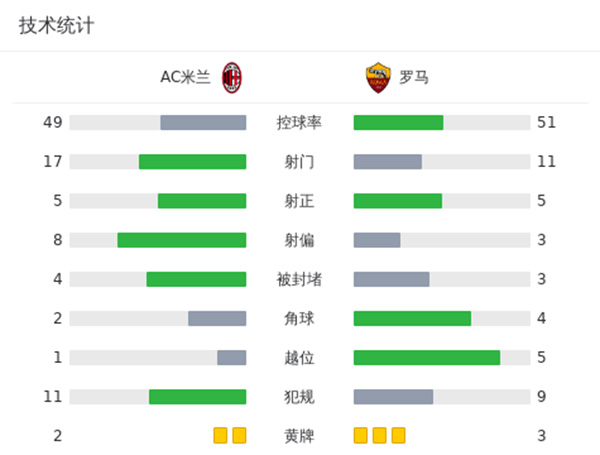Screen dimensions: 600x455
Task: Click the 被封堵 blocked shots label
Action: pos(300,279)
